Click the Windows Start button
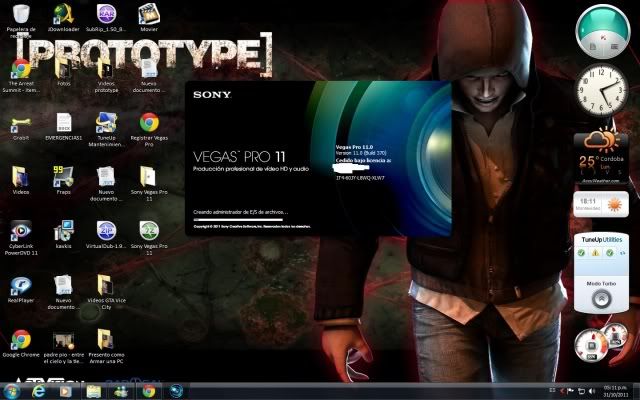 click(13, 391)
